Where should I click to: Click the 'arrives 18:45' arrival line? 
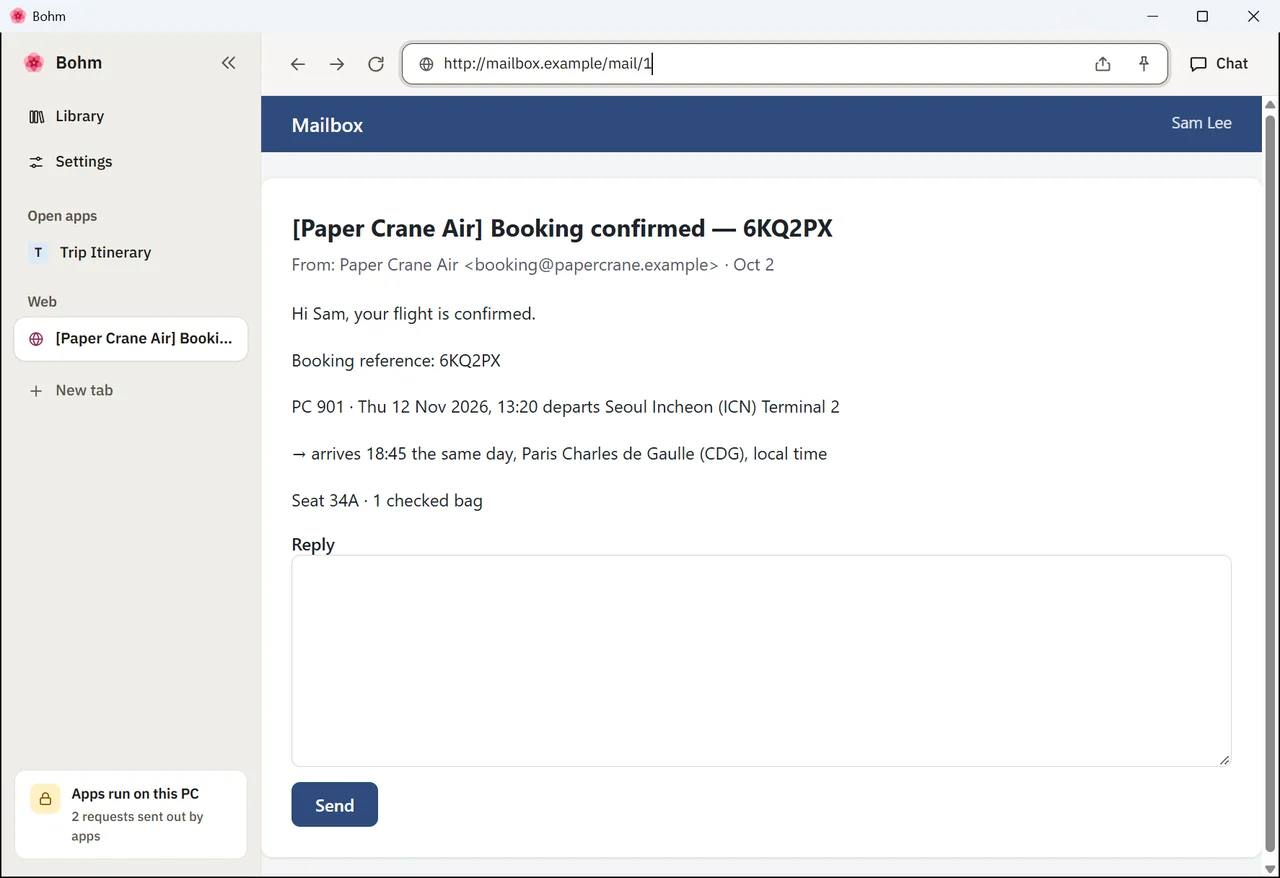click(x=560, y=454)
